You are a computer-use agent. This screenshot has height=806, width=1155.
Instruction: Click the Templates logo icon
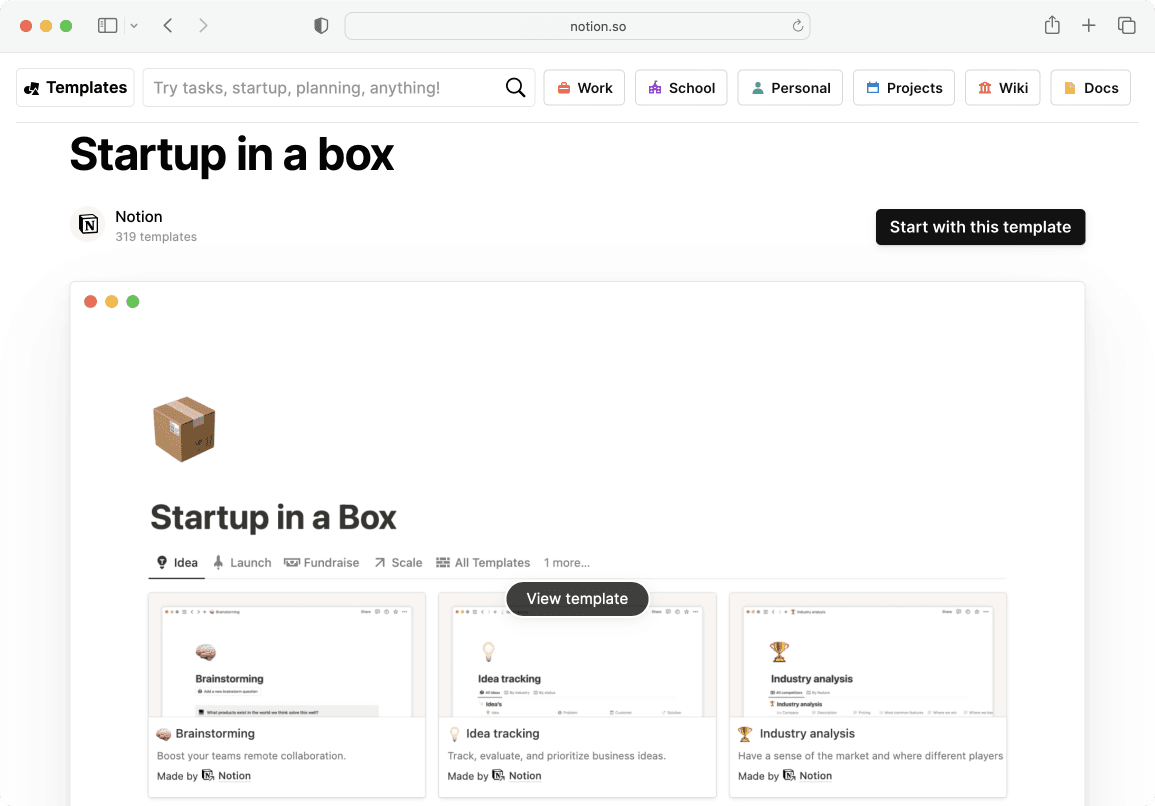coord(34,87)
